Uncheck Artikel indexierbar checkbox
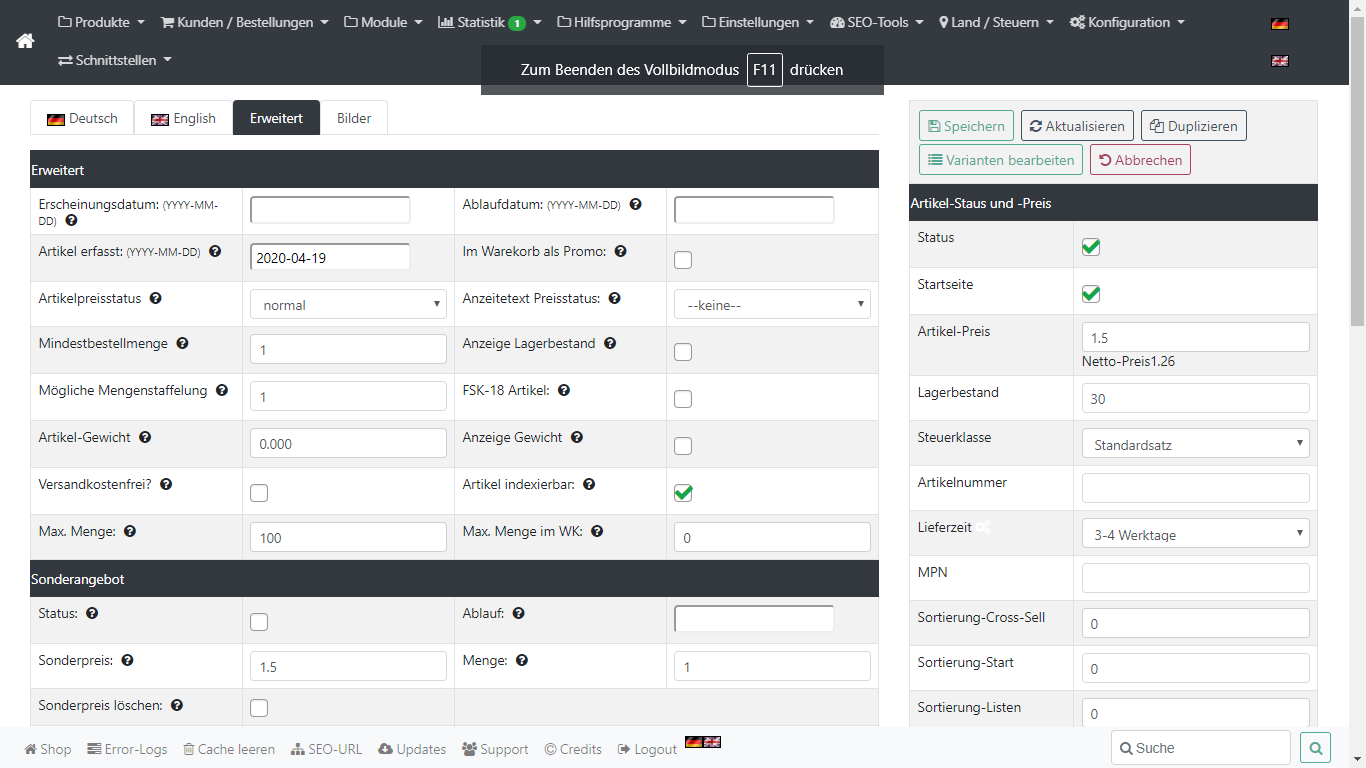Screen dimensions: 1366x768 (683, 493)
